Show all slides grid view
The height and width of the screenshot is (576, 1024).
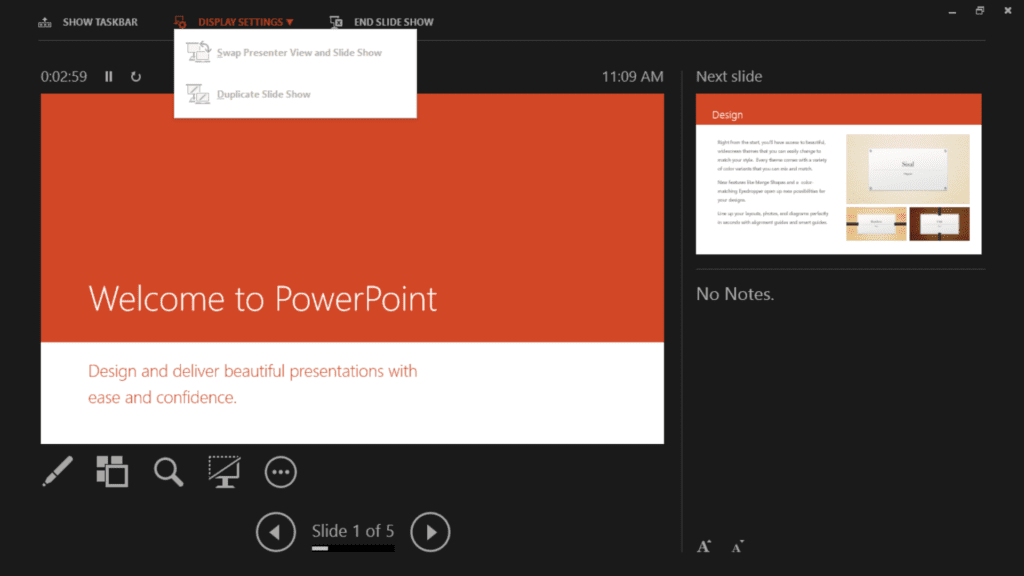112,472
